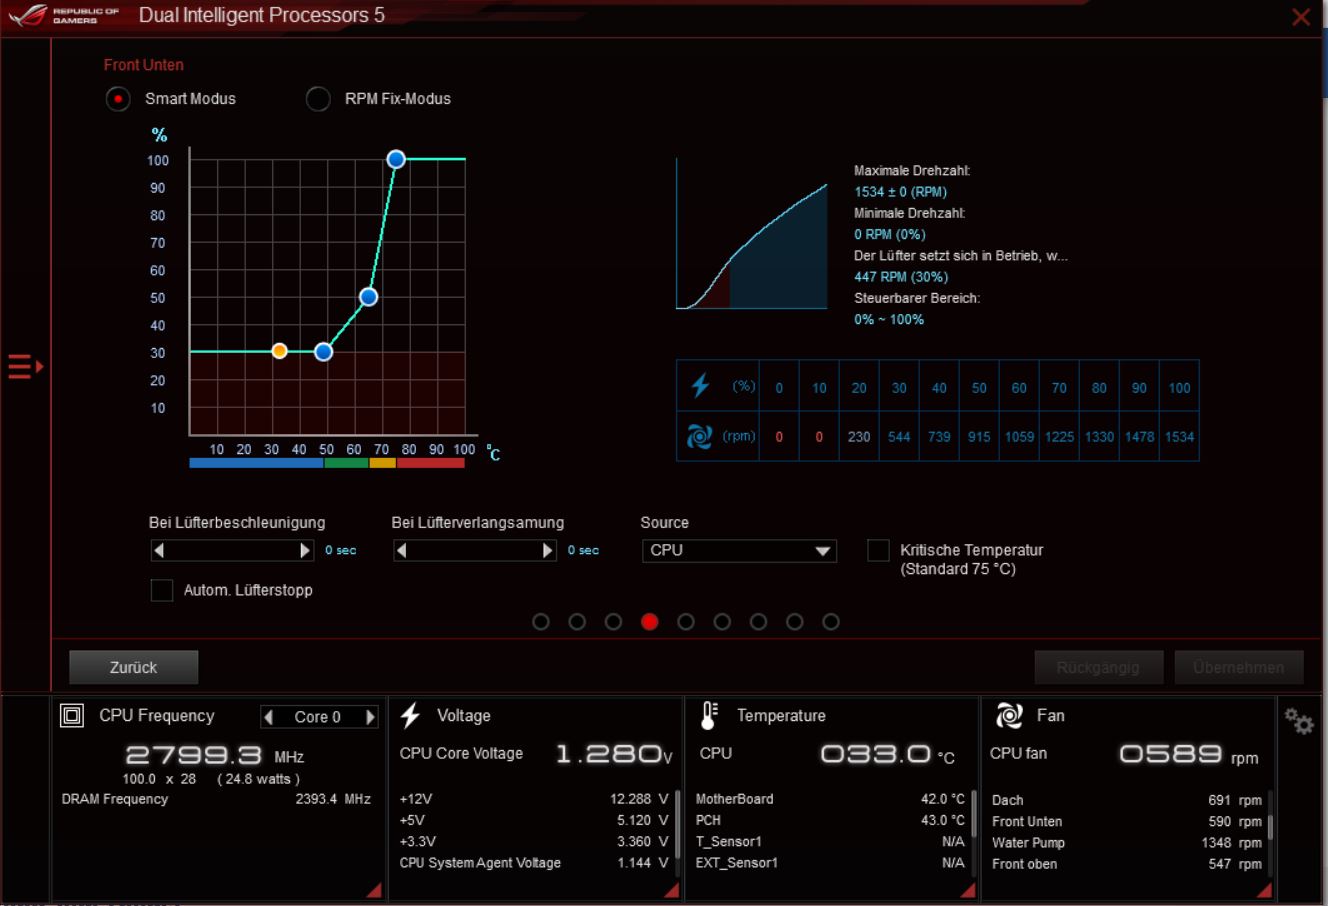Screen dimensions: 1328x906
Task: Click the 230 rpm table cell
Action: (x=859, y=436)
